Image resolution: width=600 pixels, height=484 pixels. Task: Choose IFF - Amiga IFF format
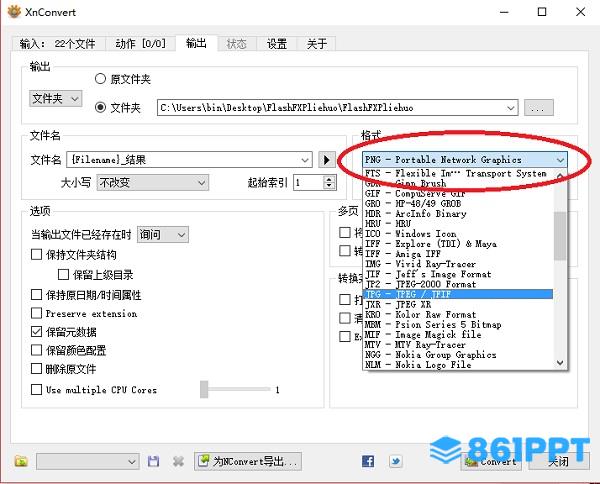(458, 254)
